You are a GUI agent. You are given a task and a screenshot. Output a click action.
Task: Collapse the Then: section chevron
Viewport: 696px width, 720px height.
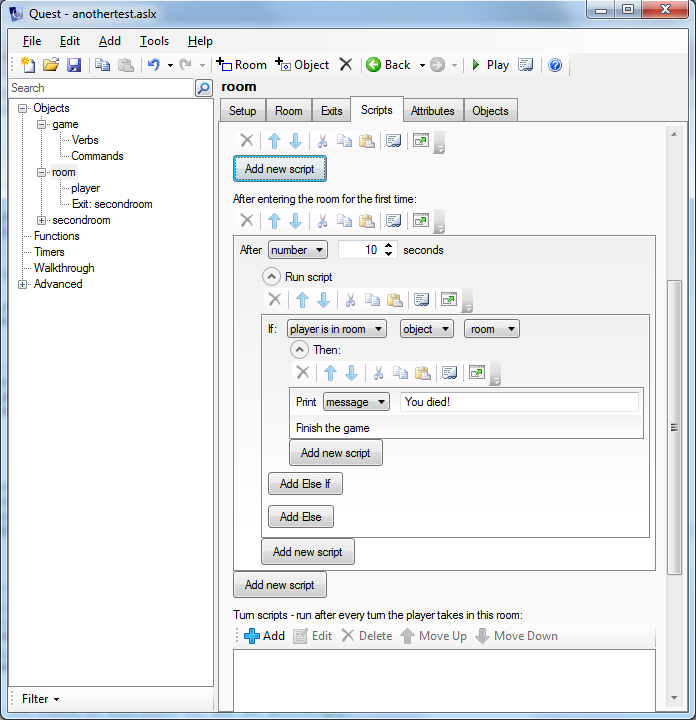point(299,350)
